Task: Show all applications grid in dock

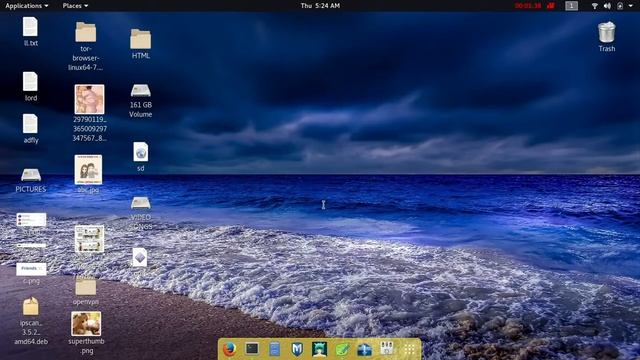Action: tap(409, 349)
